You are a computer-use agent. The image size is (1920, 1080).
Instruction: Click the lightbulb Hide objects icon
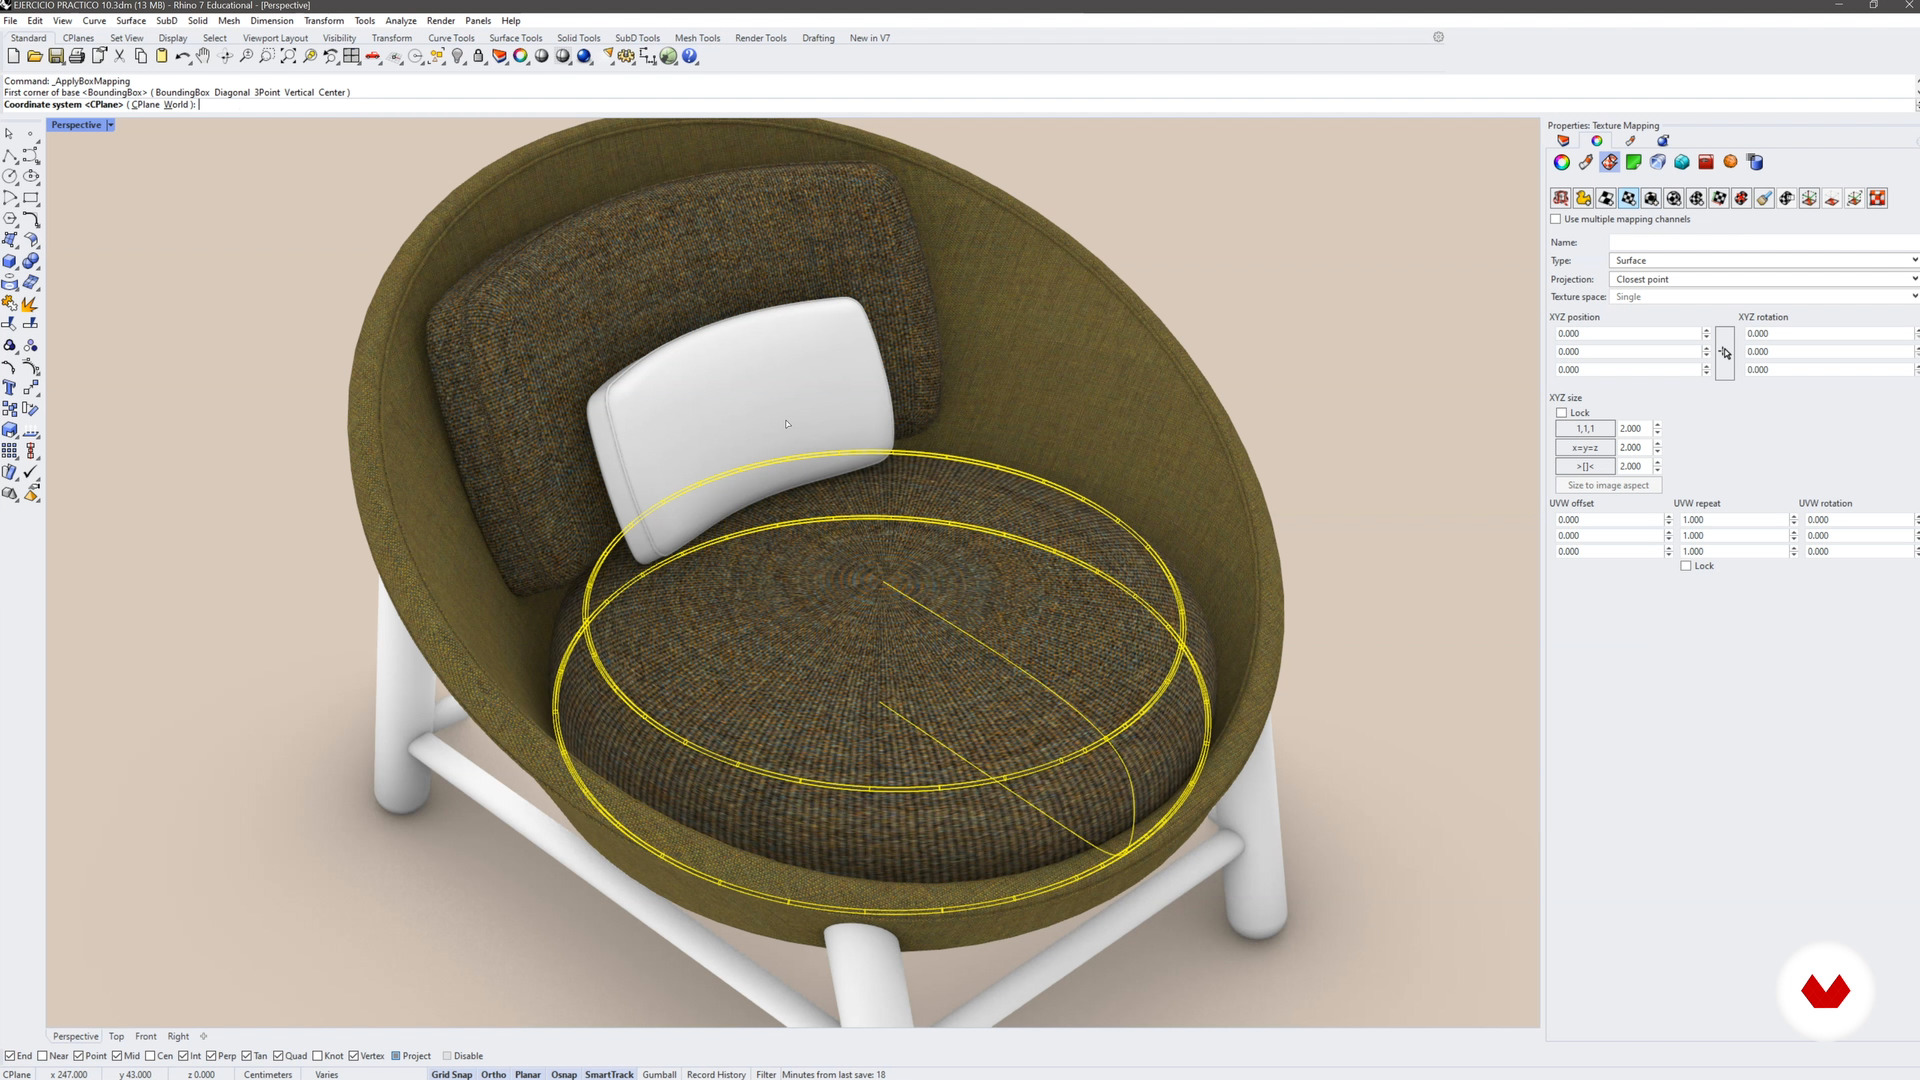coord(458,57)
